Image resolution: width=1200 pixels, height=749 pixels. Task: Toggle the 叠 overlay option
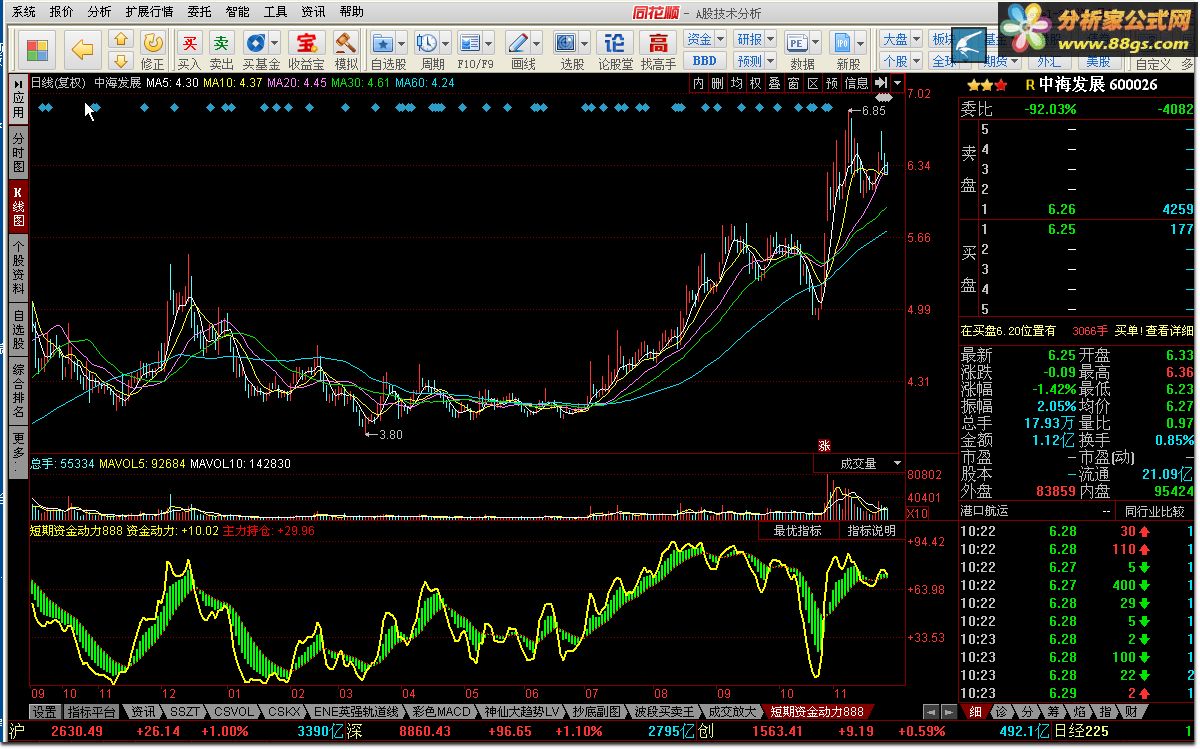[x=774, y=83]
